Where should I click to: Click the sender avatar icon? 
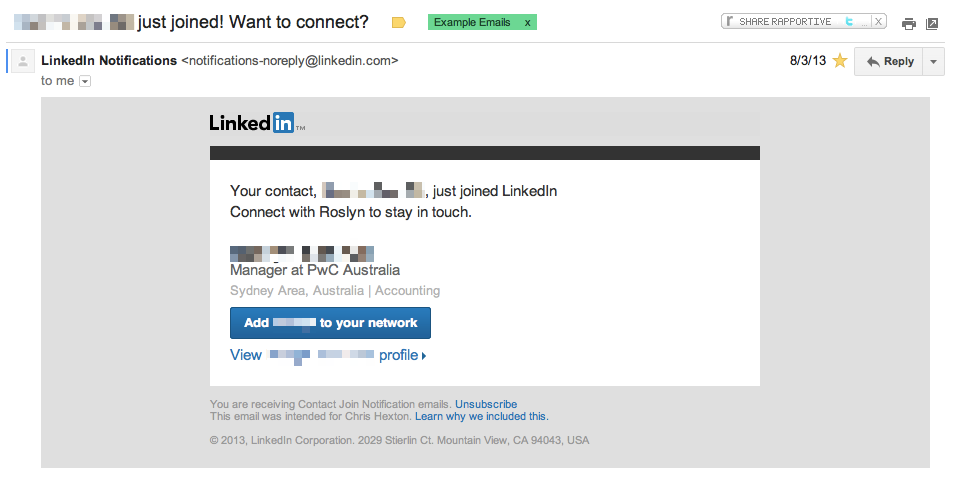(x=24, y=61)
